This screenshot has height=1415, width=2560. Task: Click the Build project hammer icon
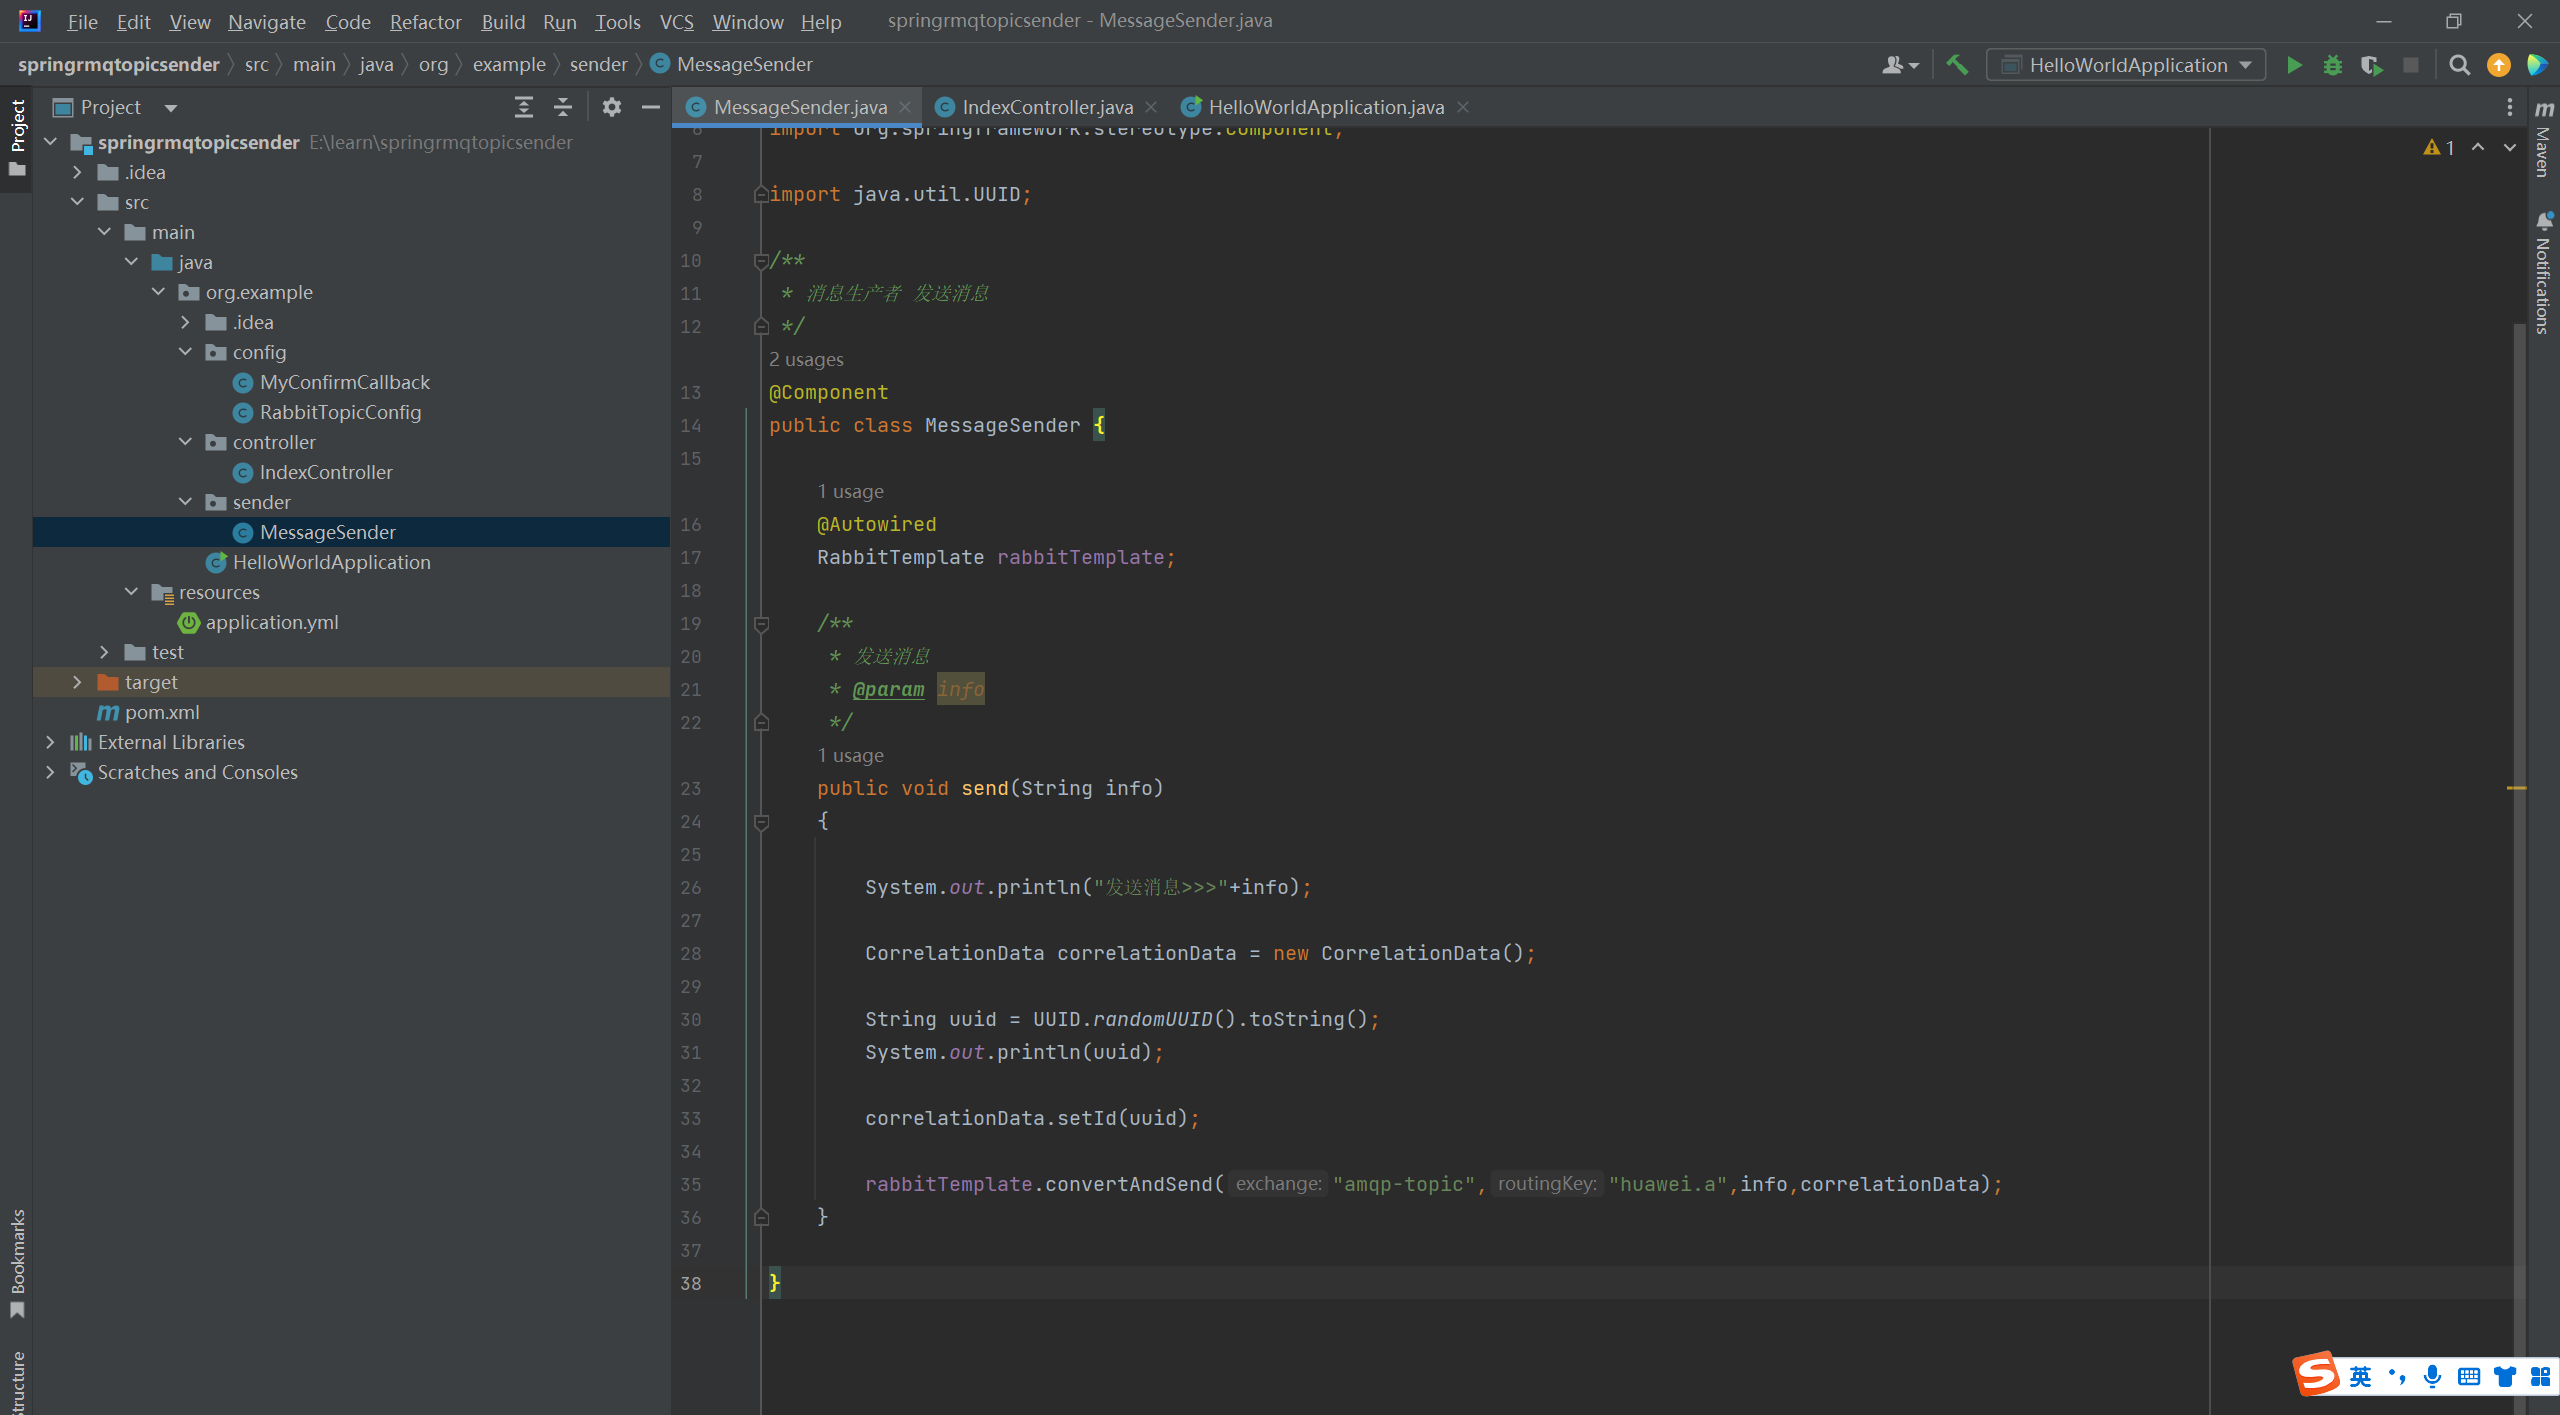pyautogui.click(x=1957, y=65)
